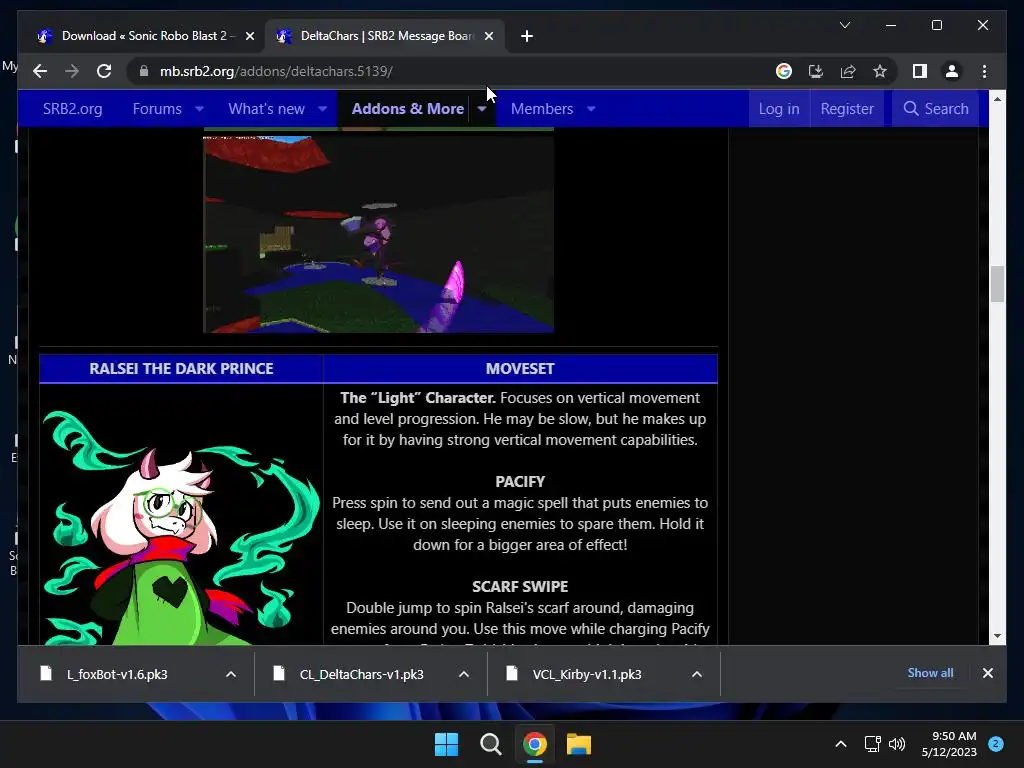Share this page icon
Image resolution: width=1024 pixels, height=768 pixels.
point(848,71)
